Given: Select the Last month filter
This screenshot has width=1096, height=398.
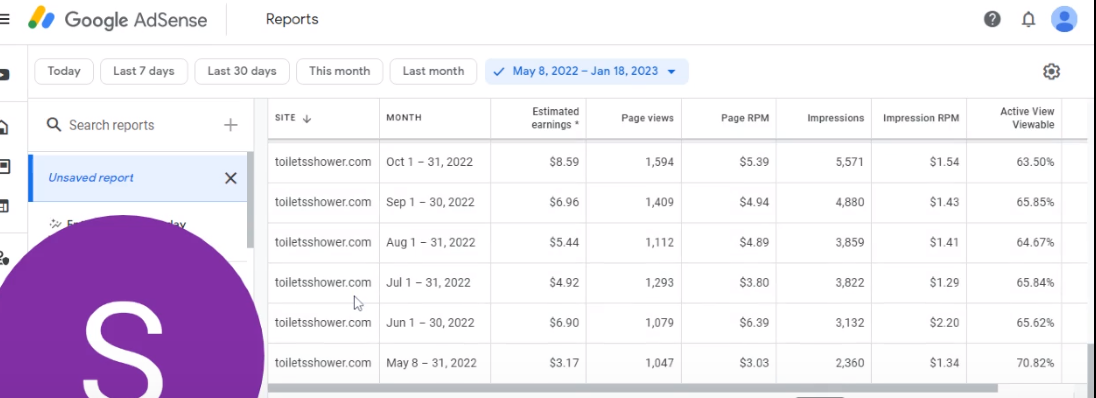Looking at the screenshot, I should click(x=433, y=71).
